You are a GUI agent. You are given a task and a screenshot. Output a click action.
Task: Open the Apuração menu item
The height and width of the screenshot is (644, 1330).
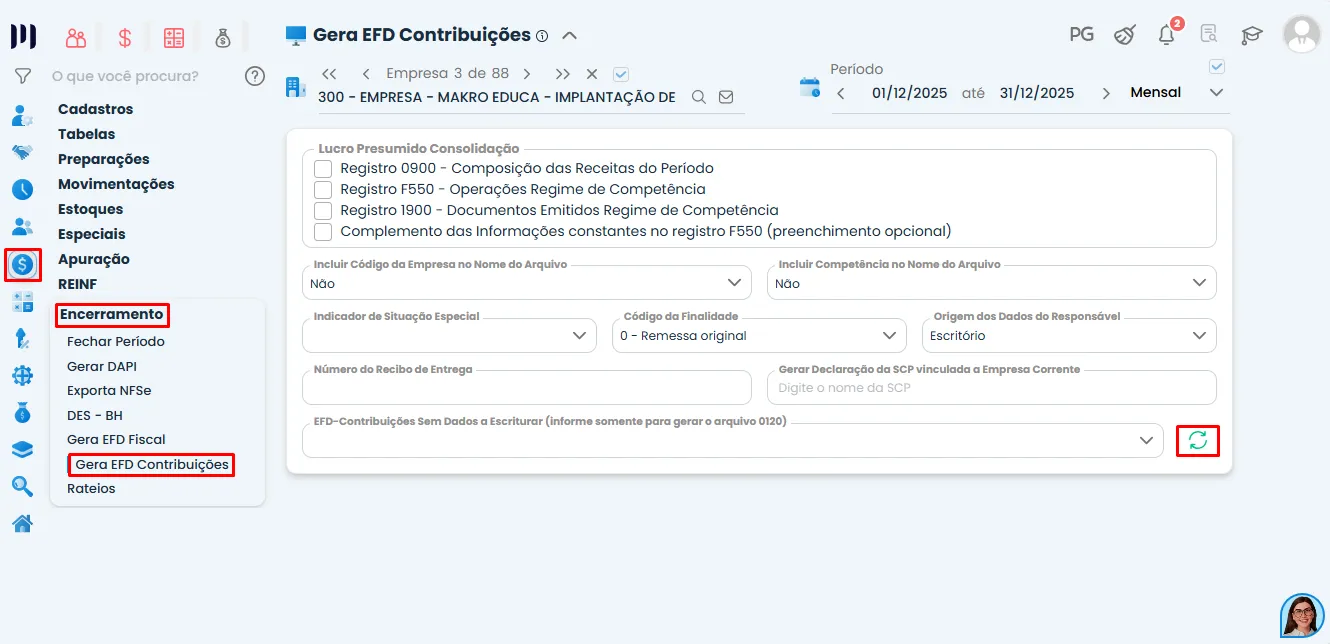tap(94, 259)
